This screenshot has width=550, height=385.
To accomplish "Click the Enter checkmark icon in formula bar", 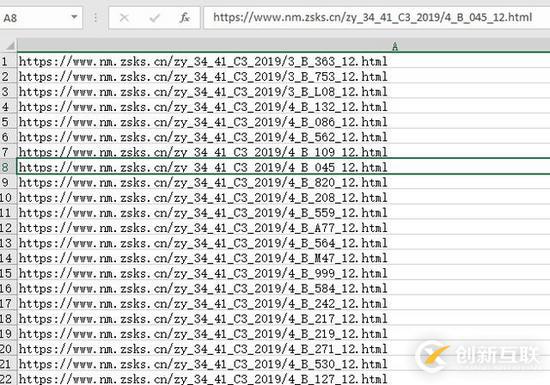I will pos(154,18).
